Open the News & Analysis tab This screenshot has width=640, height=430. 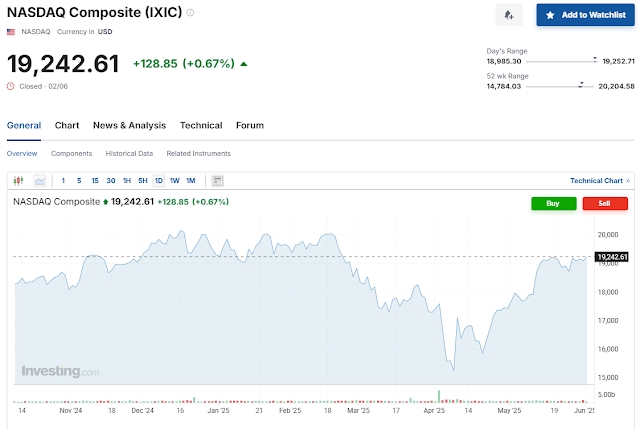pyautogui.click(x=129, y=126)
